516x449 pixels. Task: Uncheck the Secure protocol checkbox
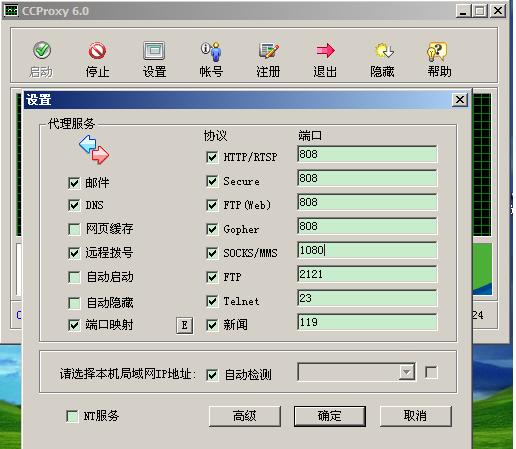[x=212, y=181]
